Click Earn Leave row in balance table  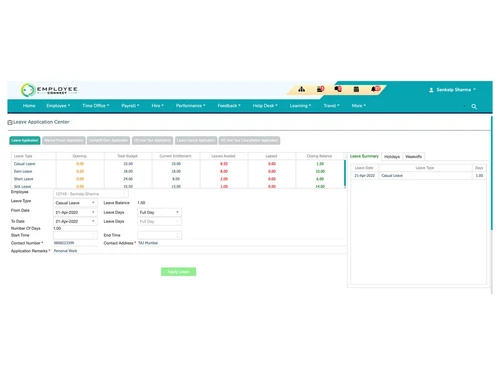click(x=178, y=171)
